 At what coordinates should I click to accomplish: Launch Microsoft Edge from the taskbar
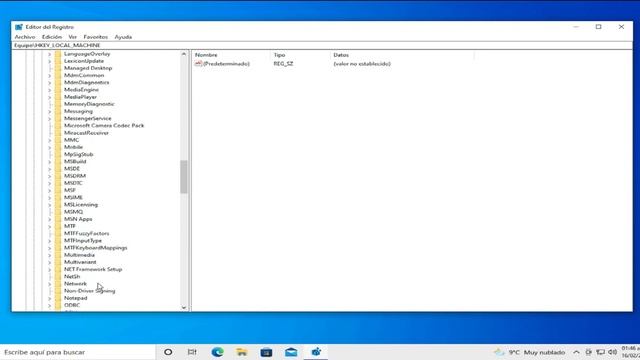pos(217,352)
